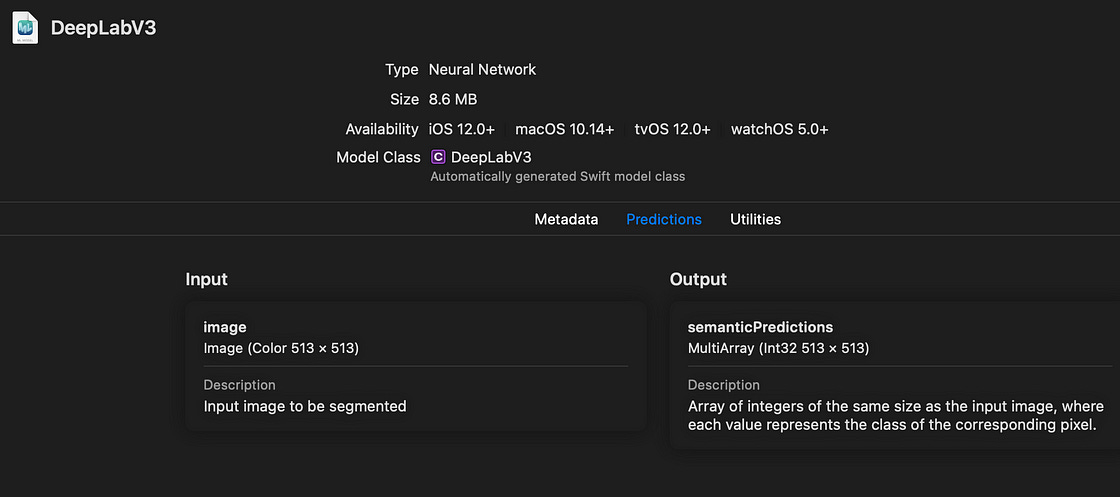This screenshot has width=1120, height=497.
Task: Click the 'Size' field label
Action: 404,99
